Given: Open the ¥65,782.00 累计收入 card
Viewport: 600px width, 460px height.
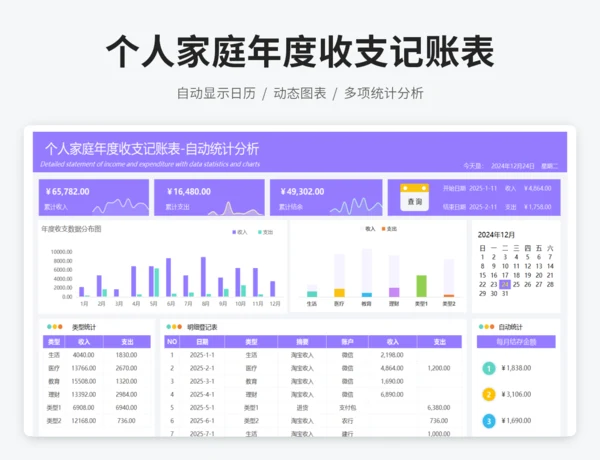Looking at the screenshot, I should click(x=94, y=197).
